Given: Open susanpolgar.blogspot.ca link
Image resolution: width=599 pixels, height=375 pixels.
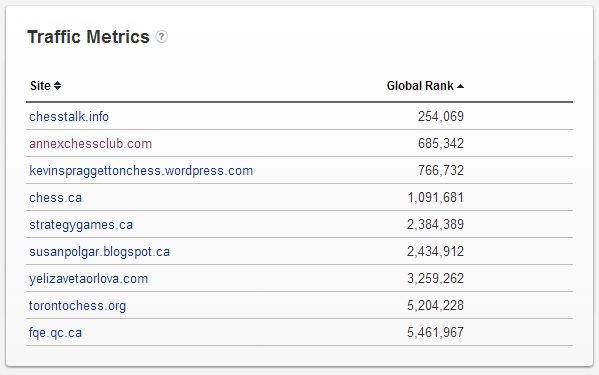Looking at the screenshot, I should tap(99, 252).
